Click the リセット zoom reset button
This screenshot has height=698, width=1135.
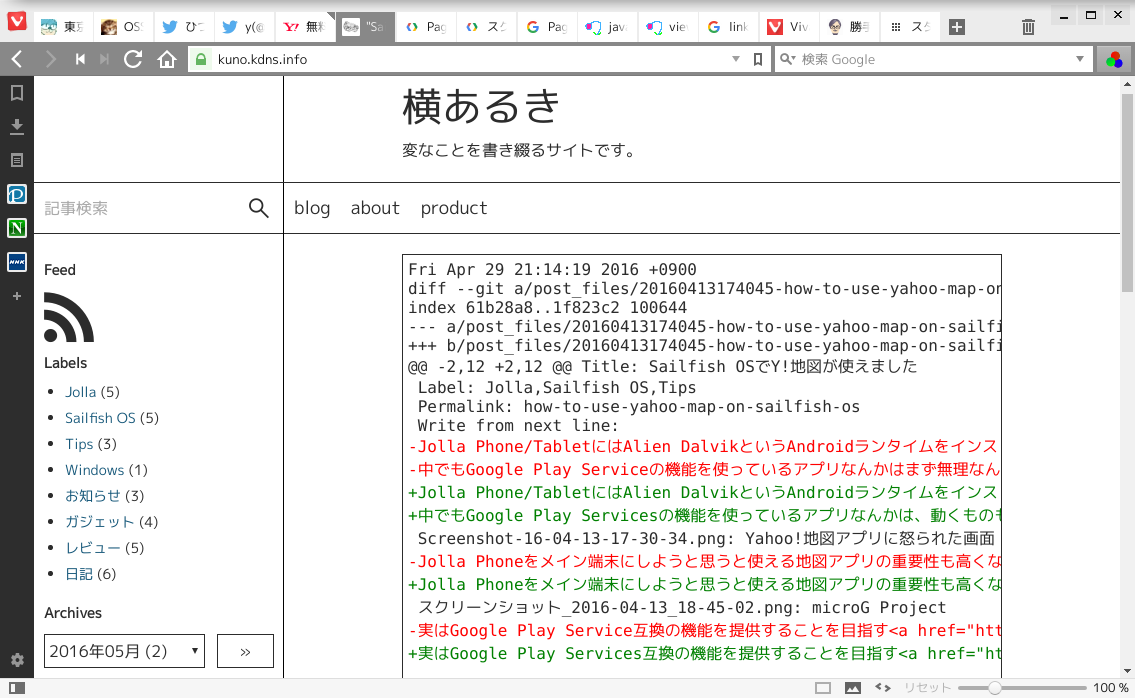pos(927,688)
